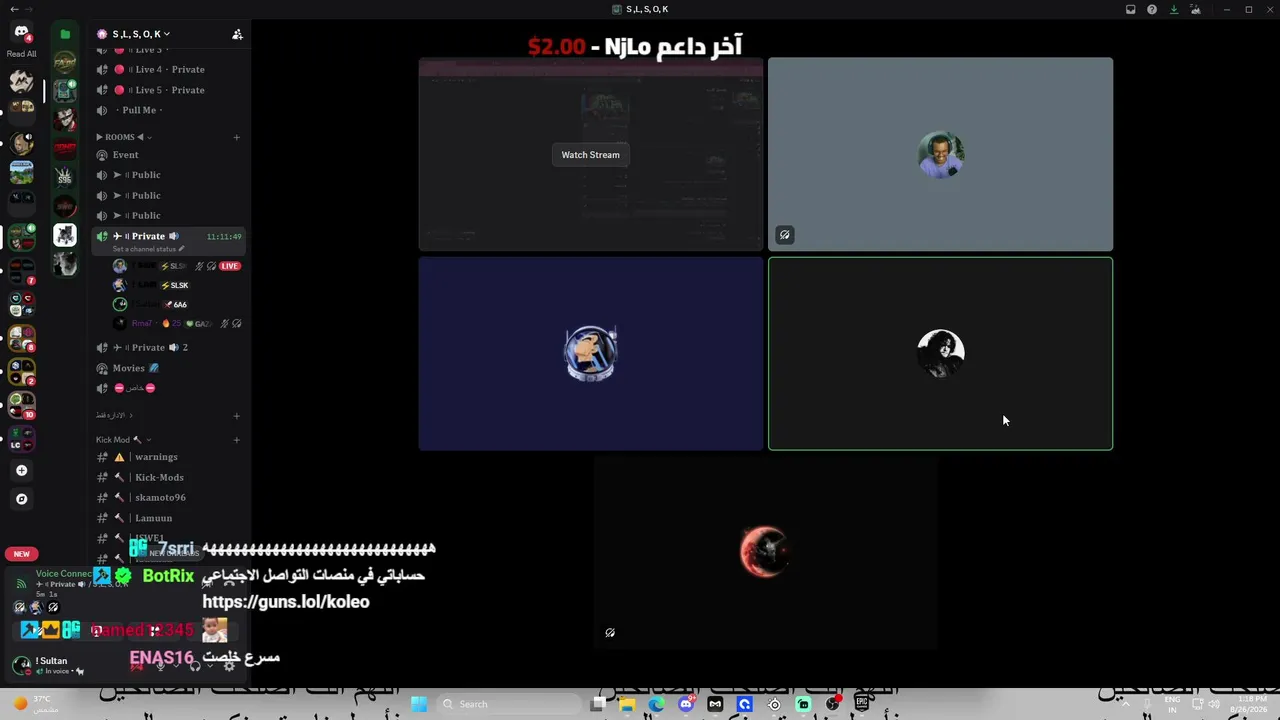Open the Kick-Mods text channel
Screen dimensions: 1280x720
coord(168,477)
